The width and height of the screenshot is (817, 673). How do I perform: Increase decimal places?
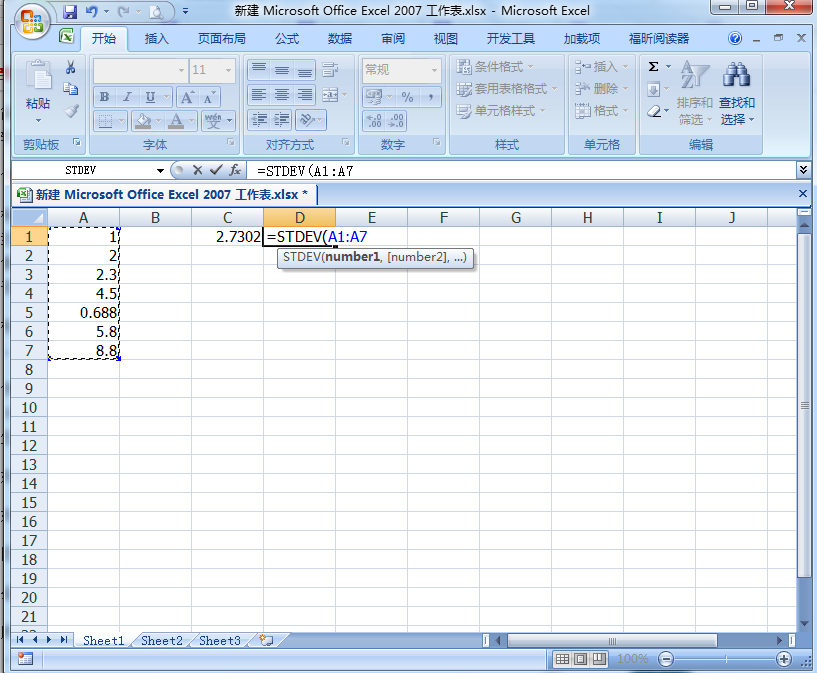[374, 121]
